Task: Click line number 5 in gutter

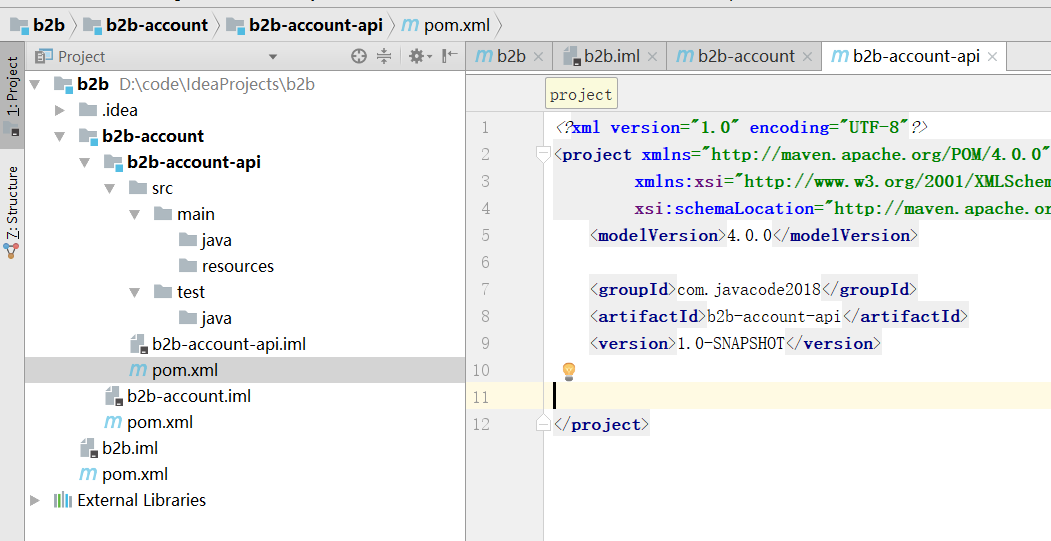Action: tap(485, 236)
